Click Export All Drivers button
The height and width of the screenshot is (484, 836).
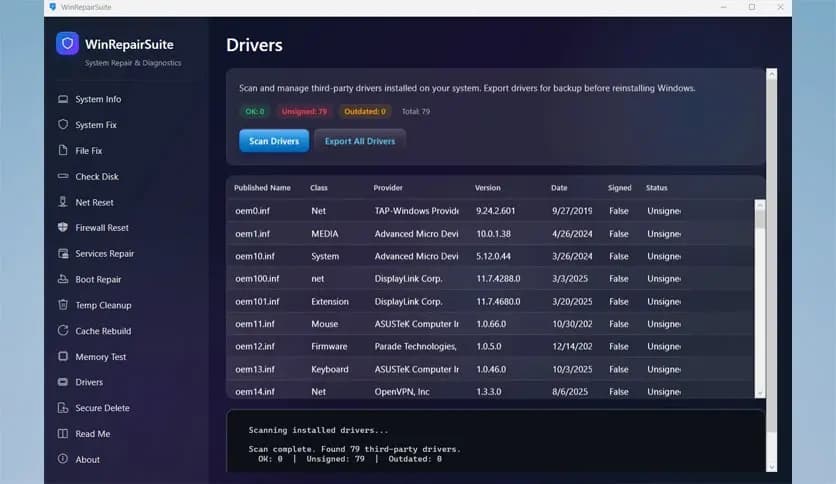(x=360, y=141)
